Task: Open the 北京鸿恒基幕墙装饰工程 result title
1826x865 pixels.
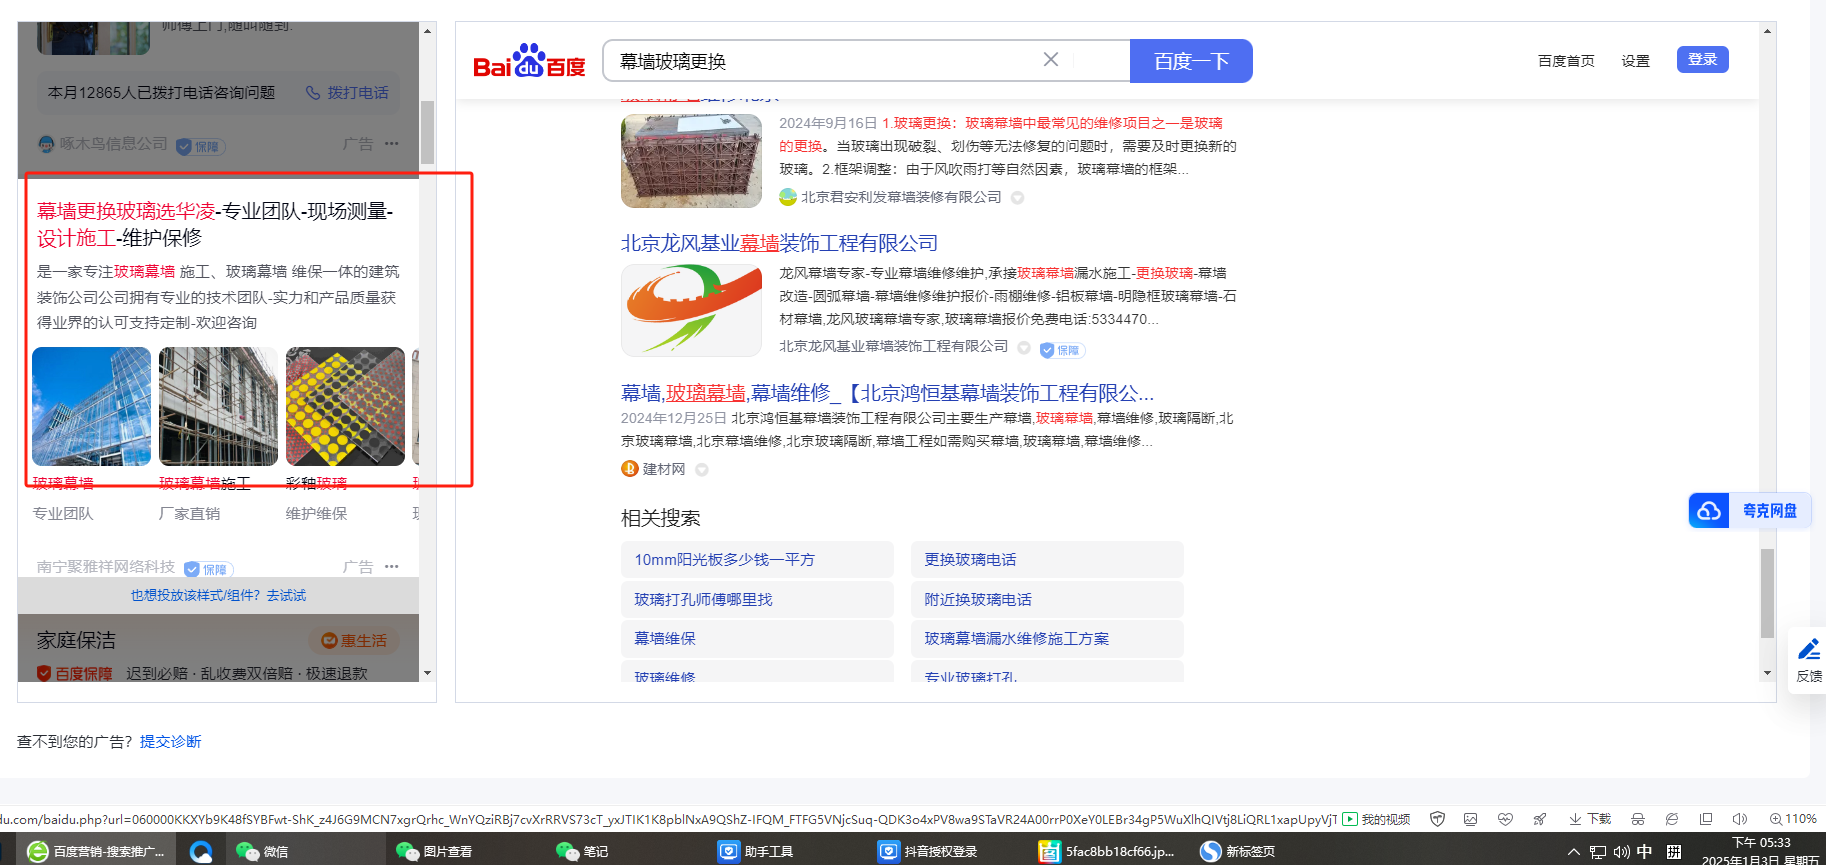Action: point(887,393)
